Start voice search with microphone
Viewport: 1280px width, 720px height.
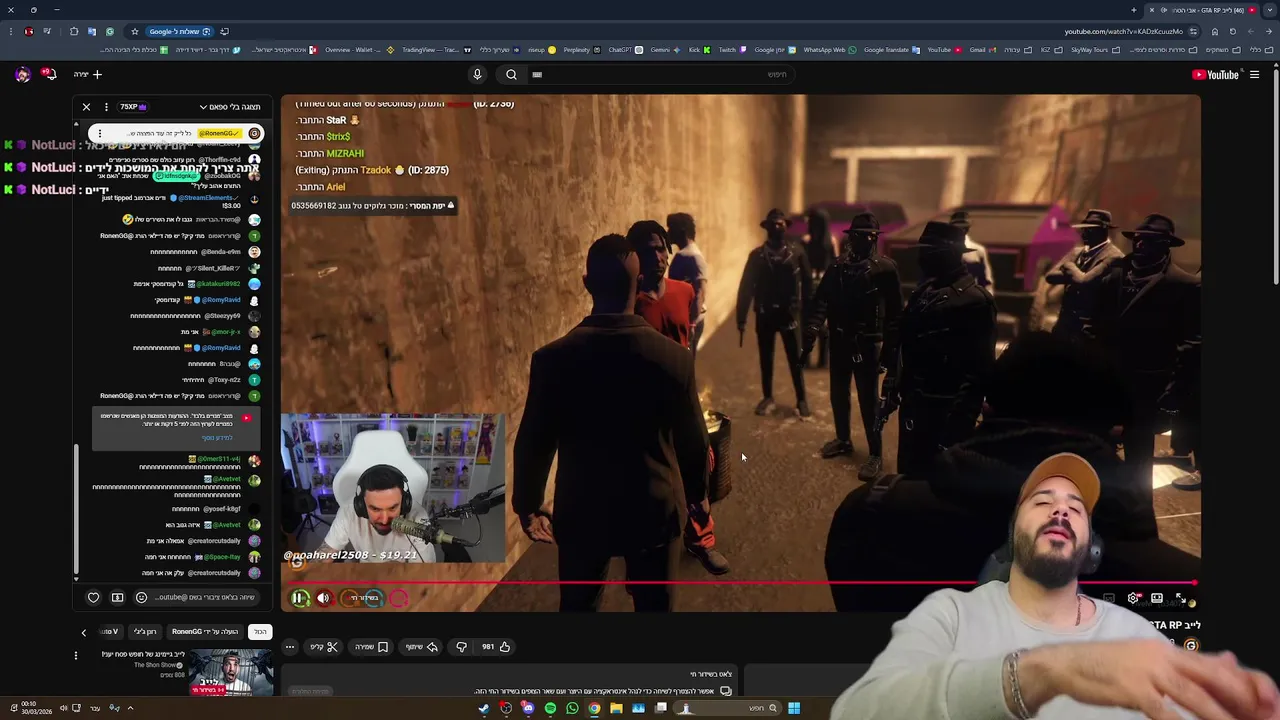tap(477, 74)
